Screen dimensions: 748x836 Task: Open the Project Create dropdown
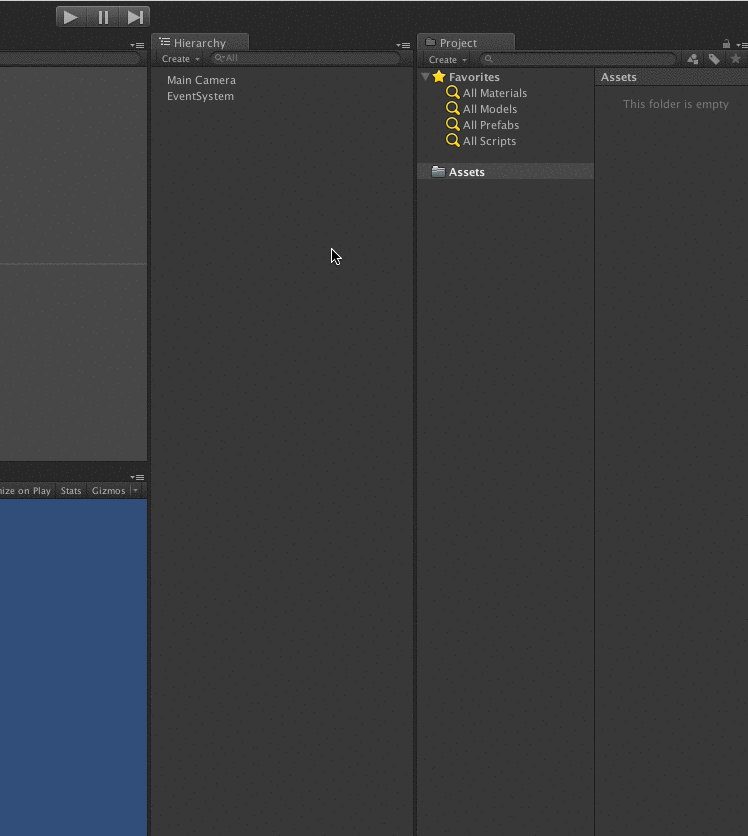(448, 60)
